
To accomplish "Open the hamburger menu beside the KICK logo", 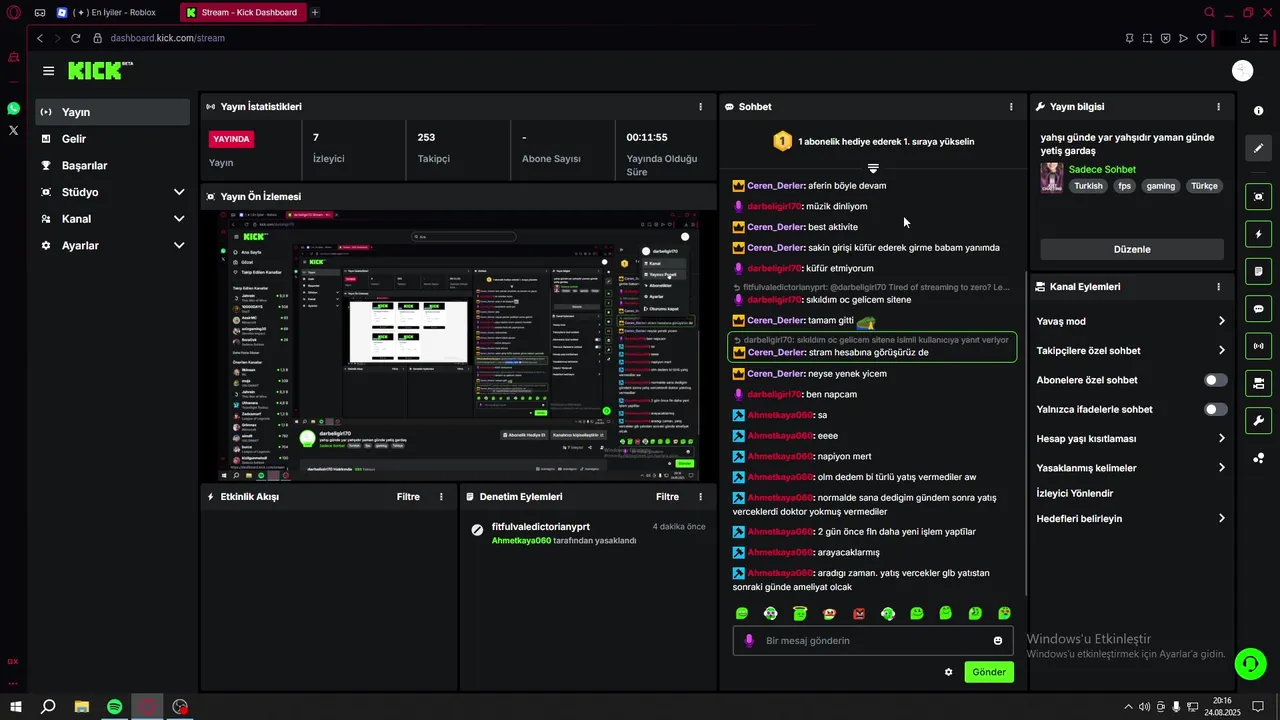I will click(x=48, y=70).
